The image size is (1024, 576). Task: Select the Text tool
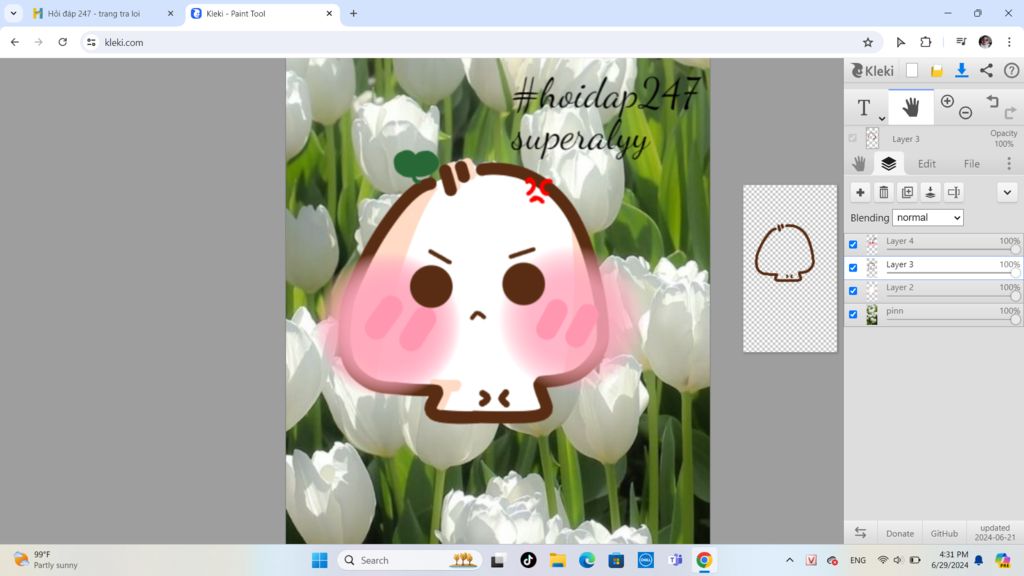(x=863, y=108)
